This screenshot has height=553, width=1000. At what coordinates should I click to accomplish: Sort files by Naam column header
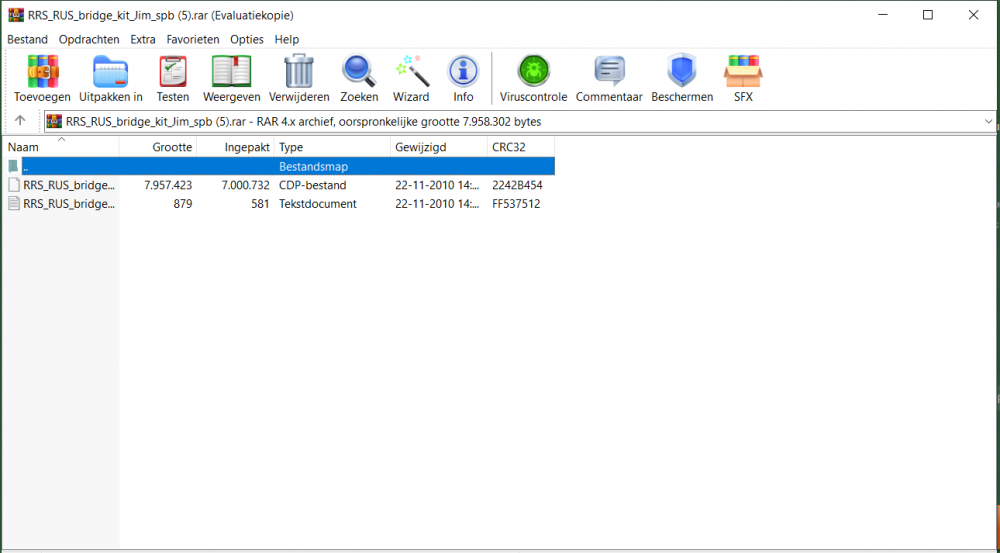coord(60,147)
